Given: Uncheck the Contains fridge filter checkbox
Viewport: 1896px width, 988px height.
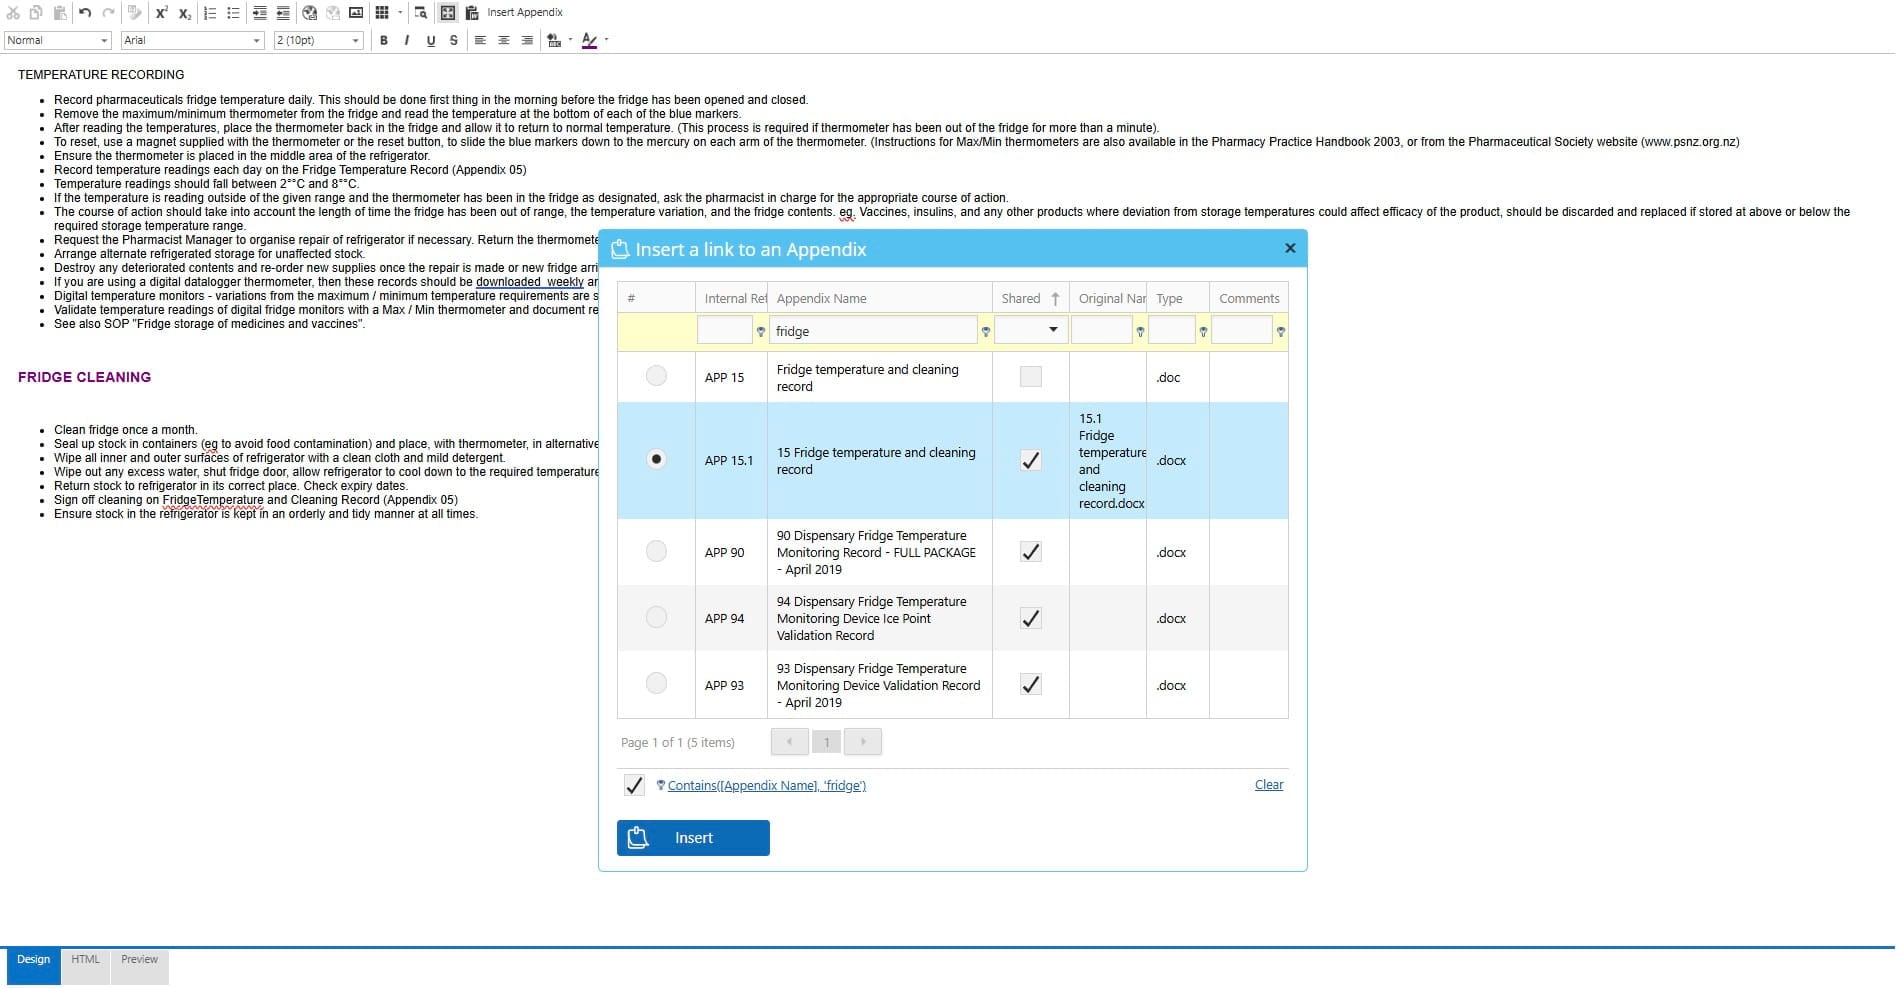Looking at the screenshot, I should [634, 785].
